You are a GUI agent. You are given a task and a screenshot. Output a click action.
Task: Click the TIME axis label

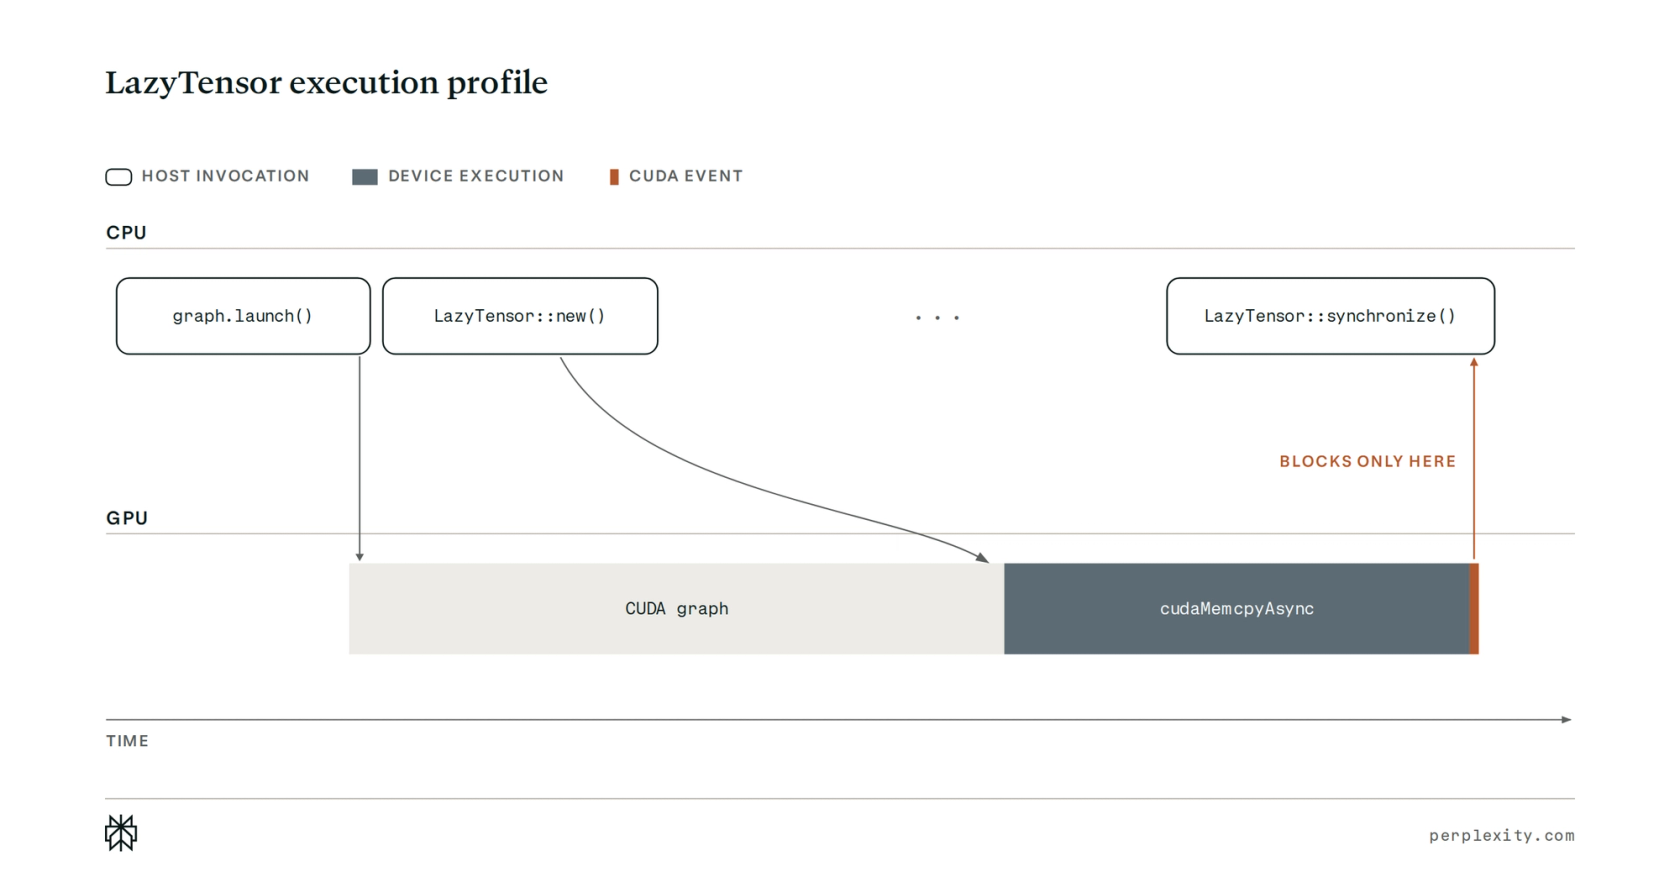[127, 741]
